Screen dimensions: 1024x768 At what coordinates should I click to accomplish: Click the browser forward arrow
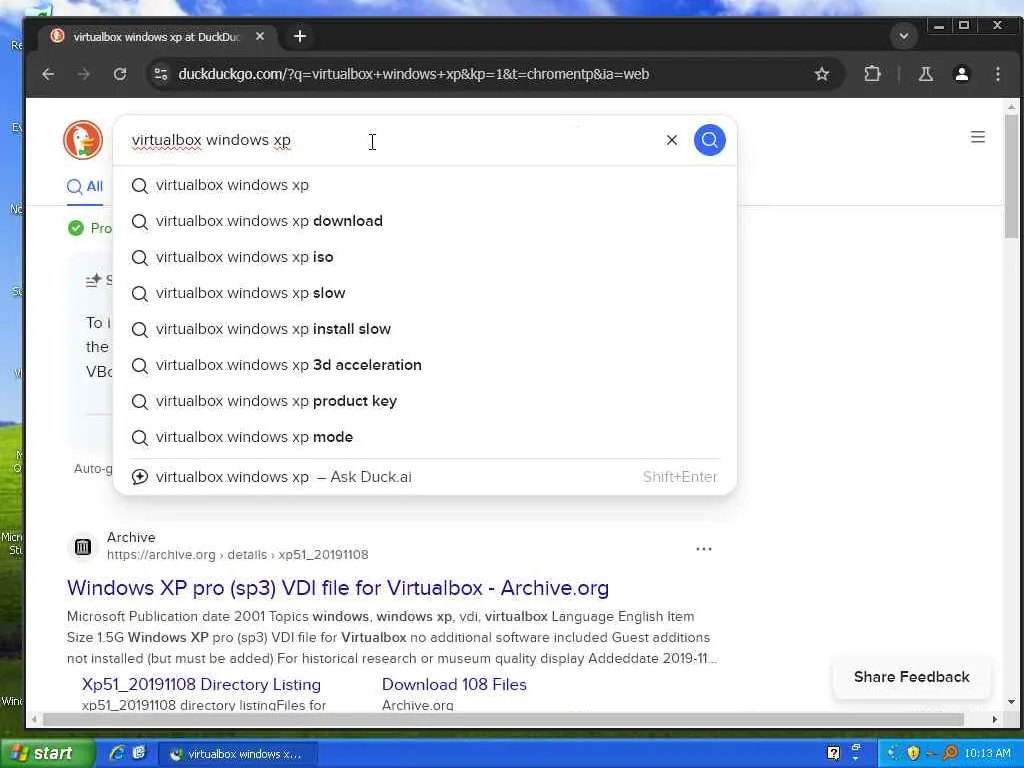[x=84, y=74]
